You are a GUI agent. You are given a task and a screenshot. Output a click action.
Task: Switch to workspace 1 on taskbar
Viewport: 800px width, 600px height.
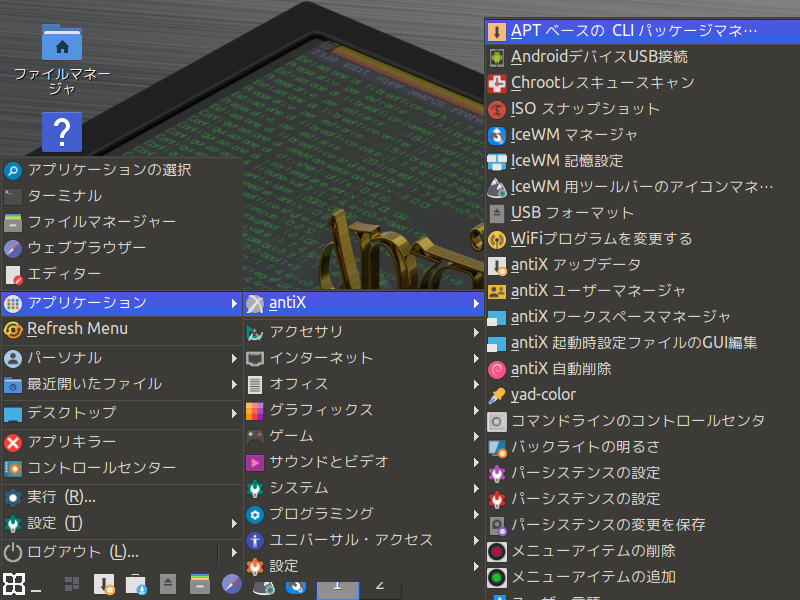338,589
